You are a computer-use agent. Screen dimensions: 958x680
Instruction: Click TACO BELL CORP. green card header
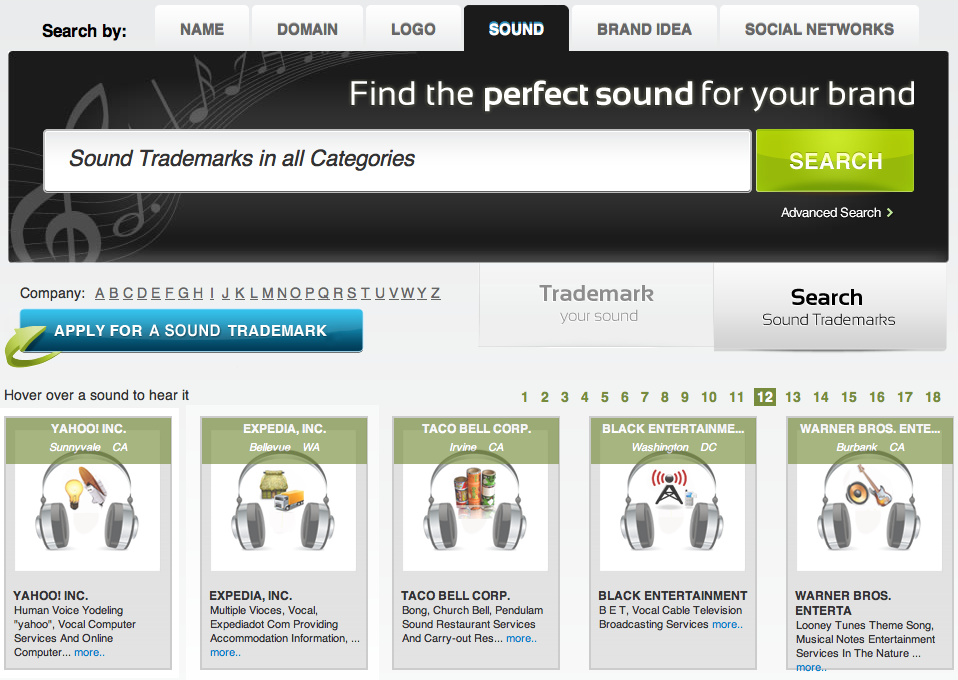[476, 441]
